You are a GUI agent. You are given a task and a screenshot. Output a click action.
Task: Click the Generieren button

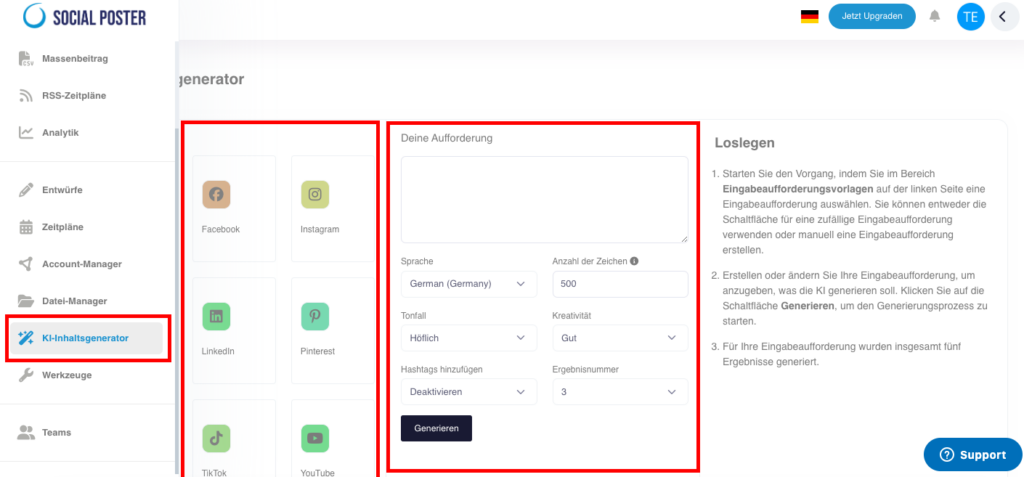point(436,429)
